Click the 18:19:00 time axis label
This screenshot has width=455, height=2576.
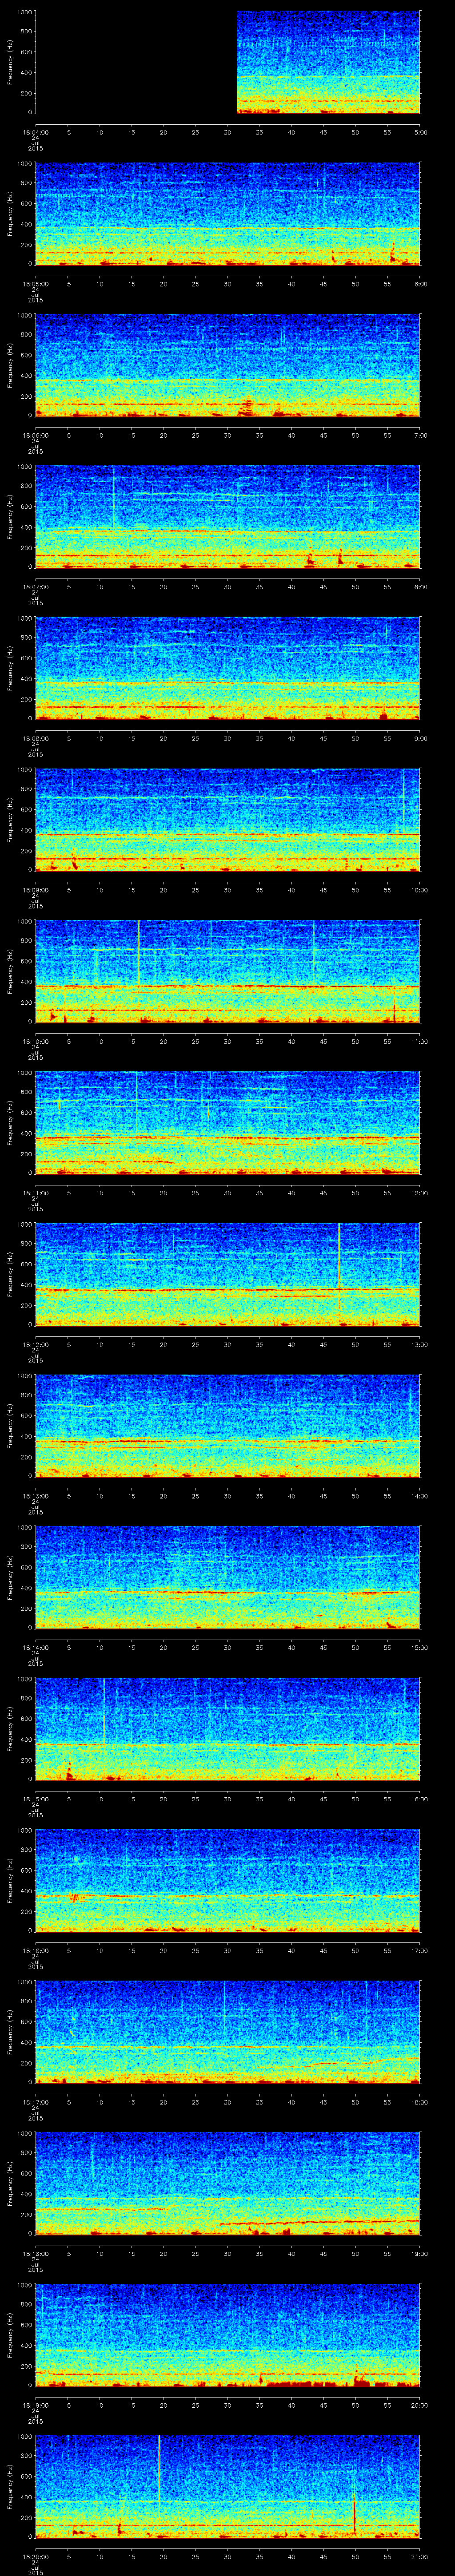(x=36, y=2405)
